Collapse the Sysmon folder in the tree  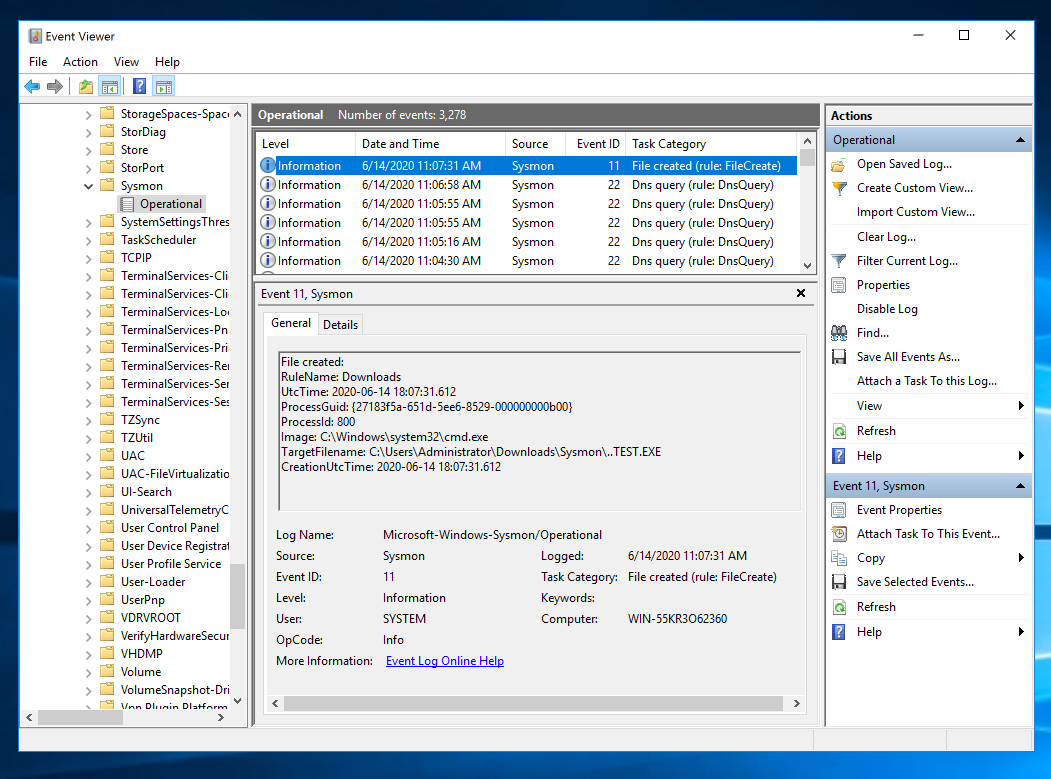[89, 186]
